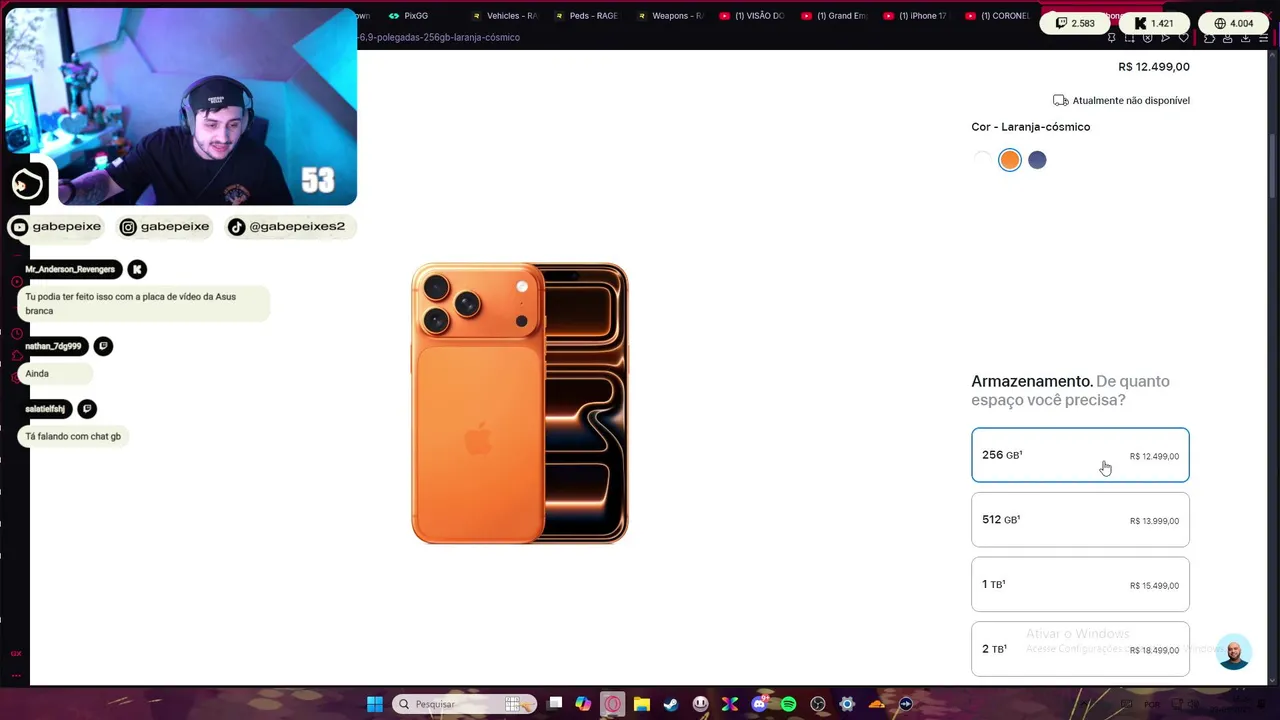
Task: Switch to the iPhone 17 YouTube tab
Action: coord(916,16)
